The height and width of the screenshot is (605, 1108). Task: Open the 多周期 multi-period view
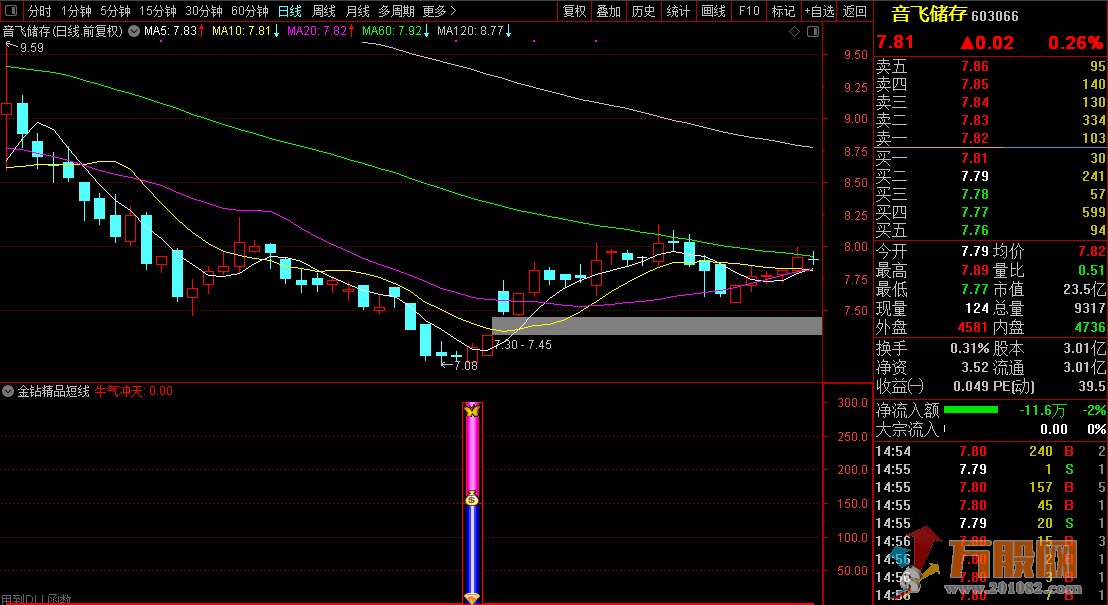pos(396,11)
